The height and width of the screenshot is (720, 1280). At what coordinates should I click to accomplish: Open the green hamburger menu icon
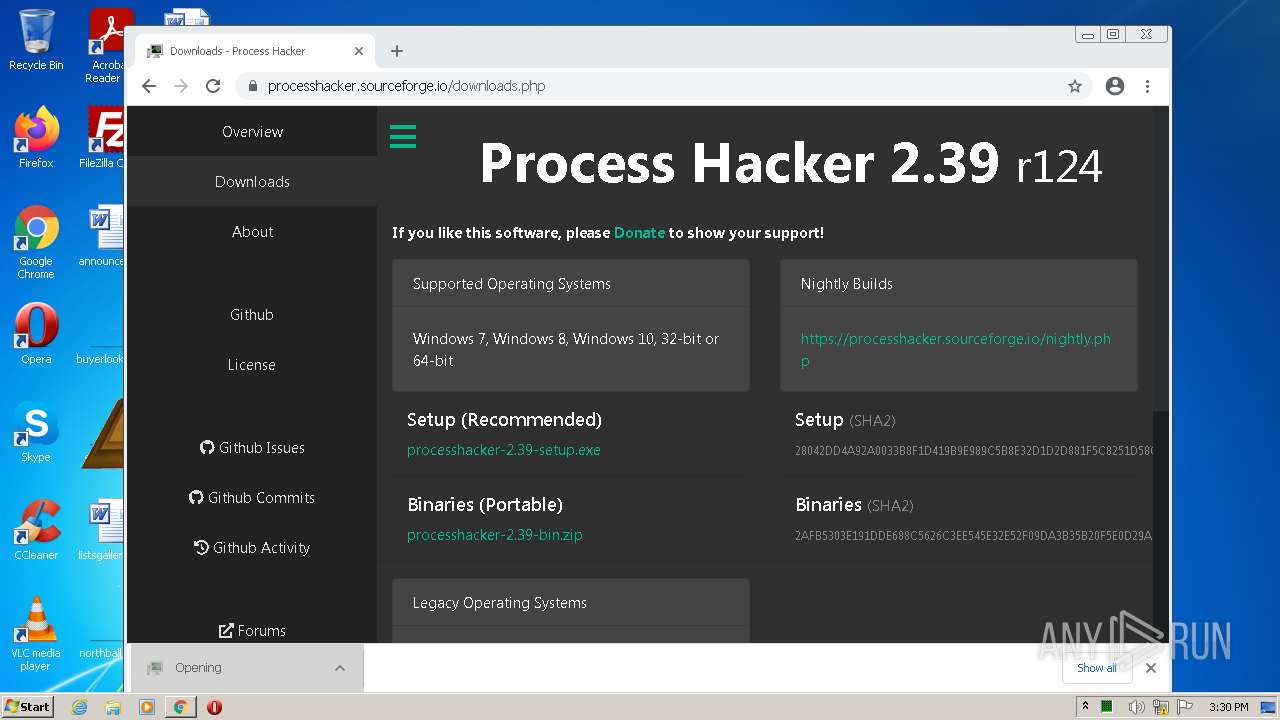tap(403, 136)
